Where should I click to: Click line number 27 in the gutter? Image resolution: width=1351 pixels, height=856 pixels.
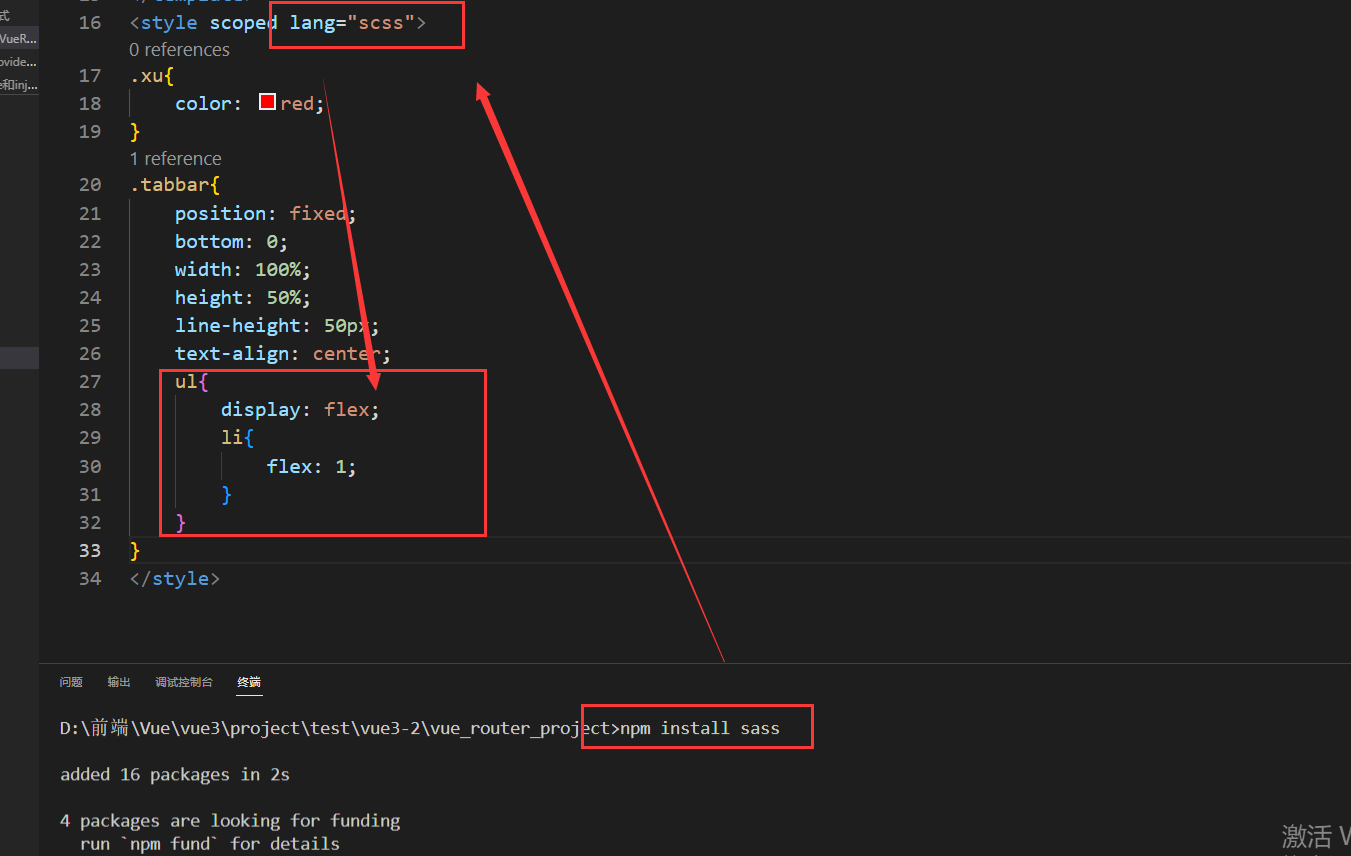click(90, 382)
